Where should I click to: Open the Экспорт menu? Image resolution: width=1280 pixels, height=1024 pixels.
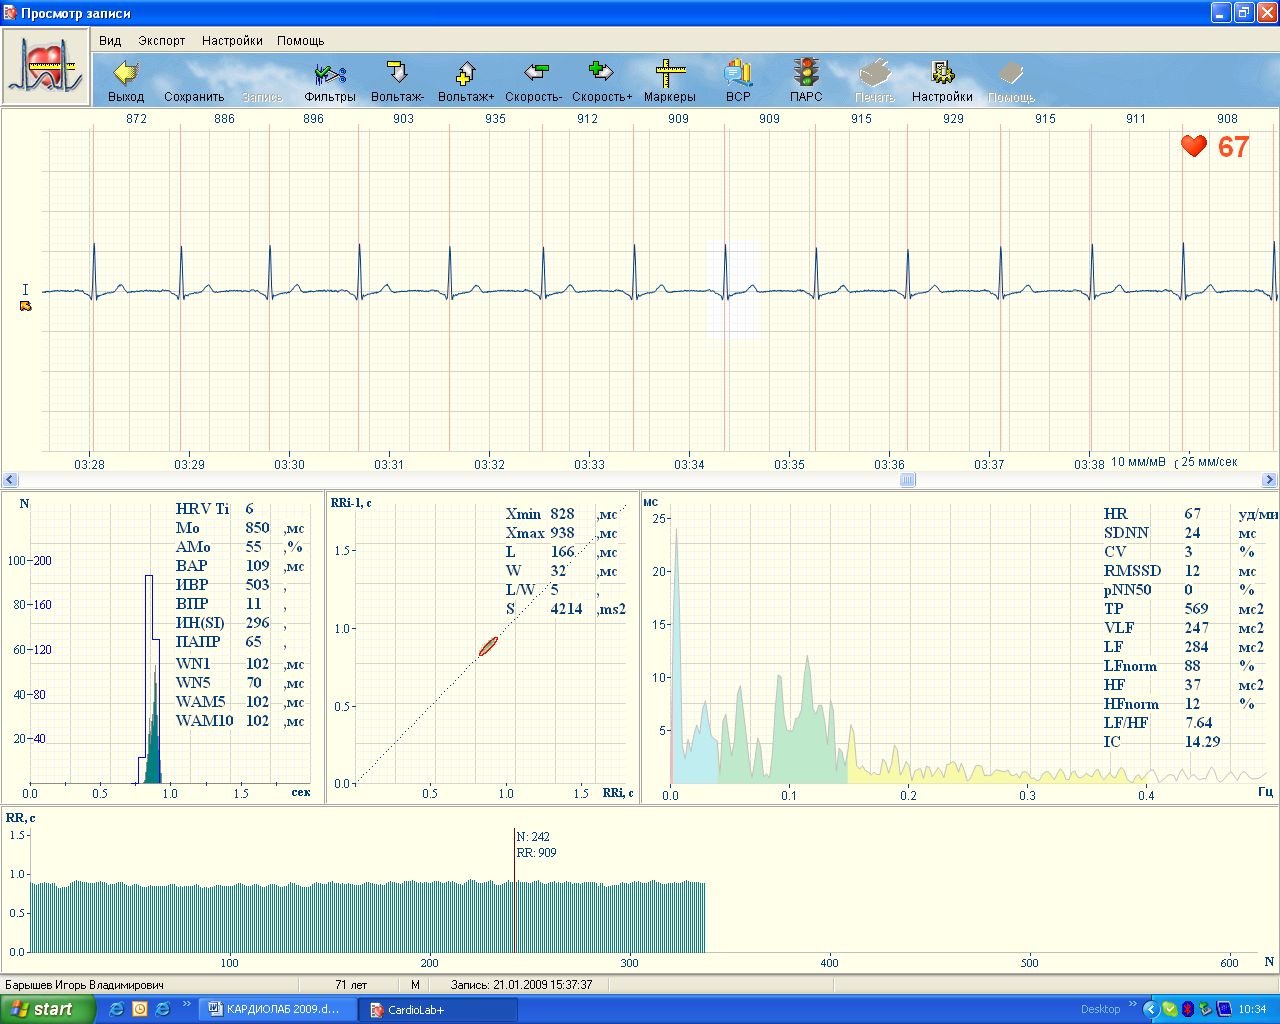point(162,41)
